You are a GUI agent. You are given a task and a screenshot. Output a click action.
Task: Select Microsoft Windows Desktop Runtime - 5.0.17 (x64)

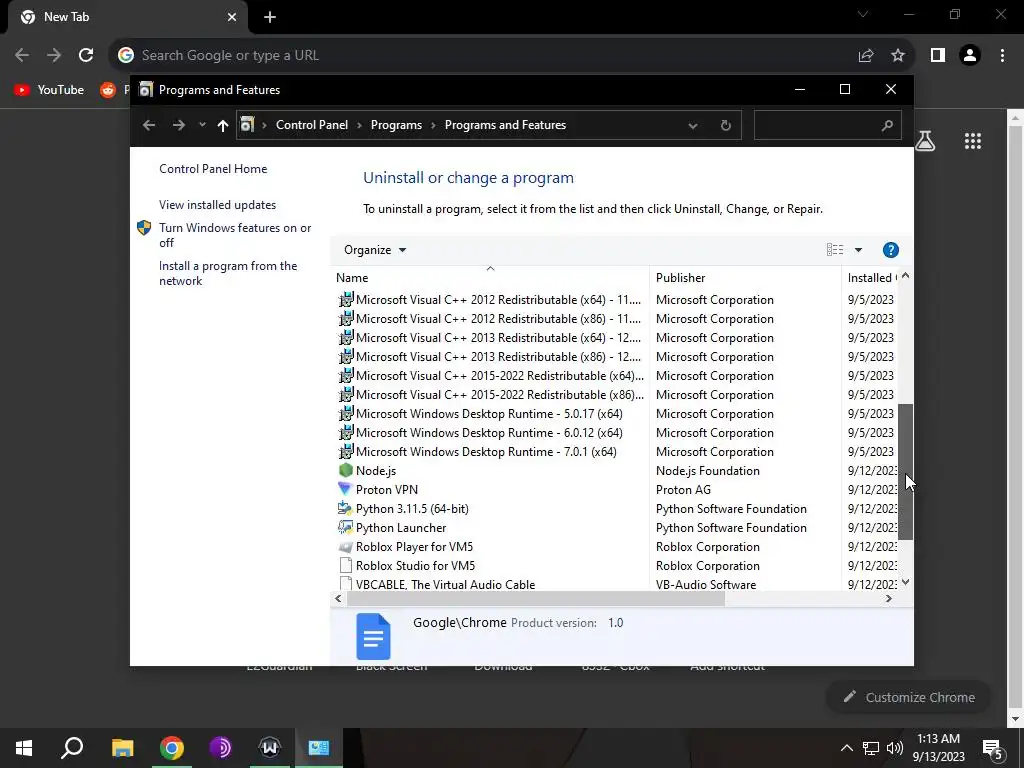tap(489, 413)
